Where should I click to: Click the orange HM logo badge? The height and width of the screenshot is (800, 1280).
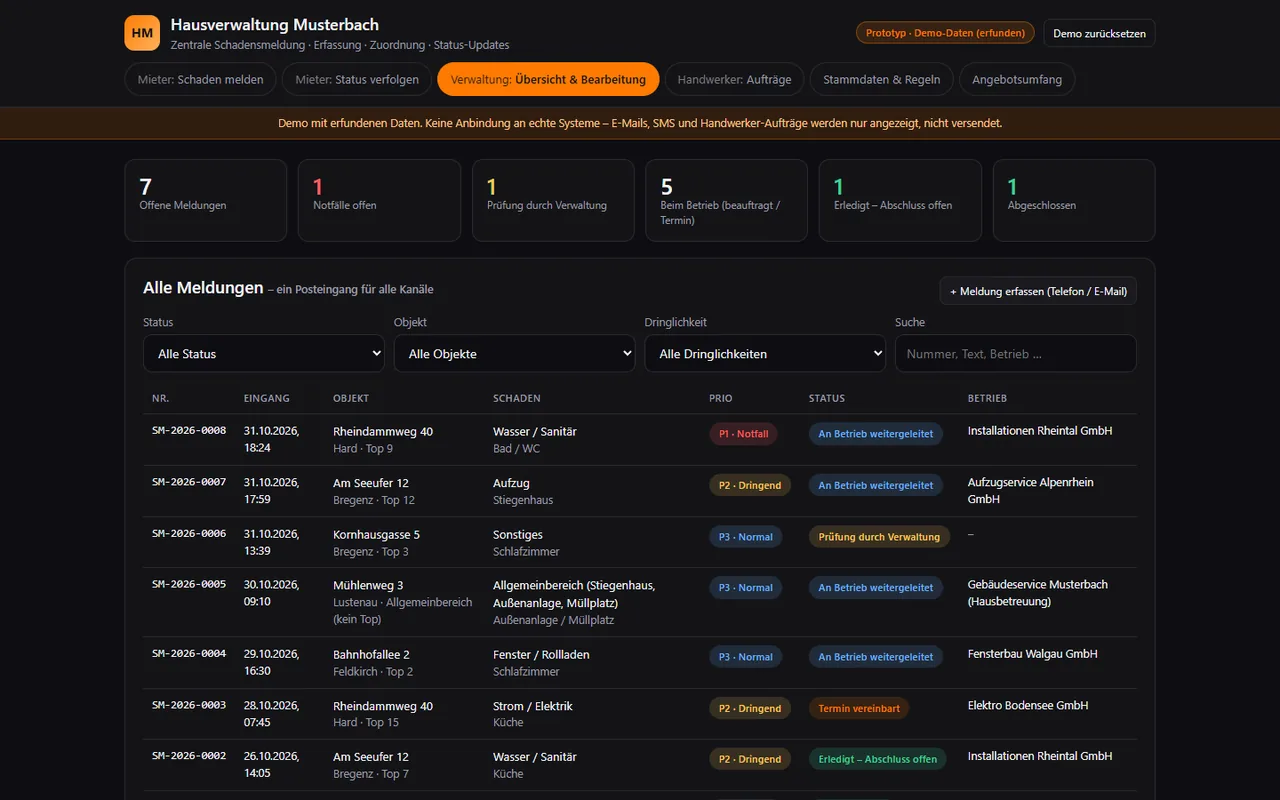point(142,33)
